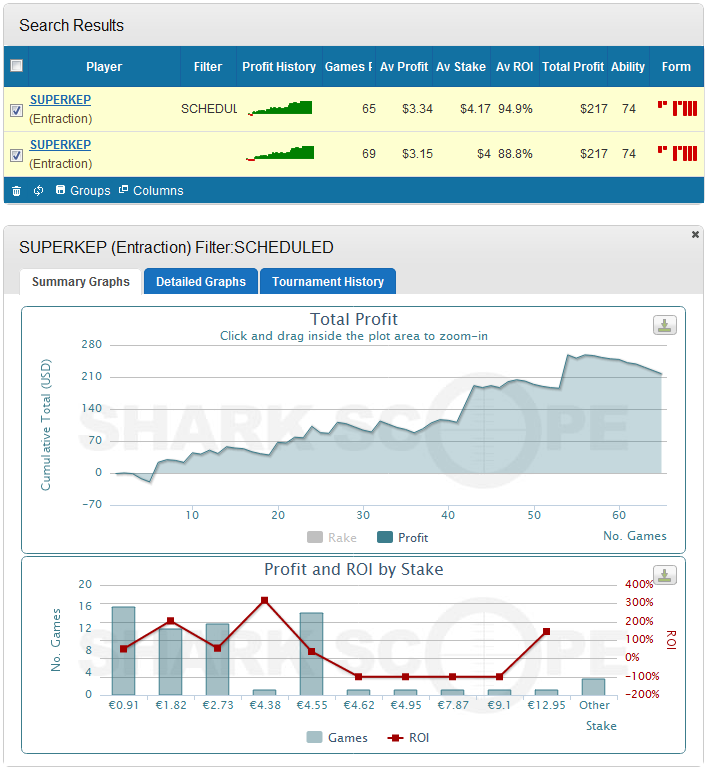
Task: Sort by Av Stake column header
Action: 461,67
